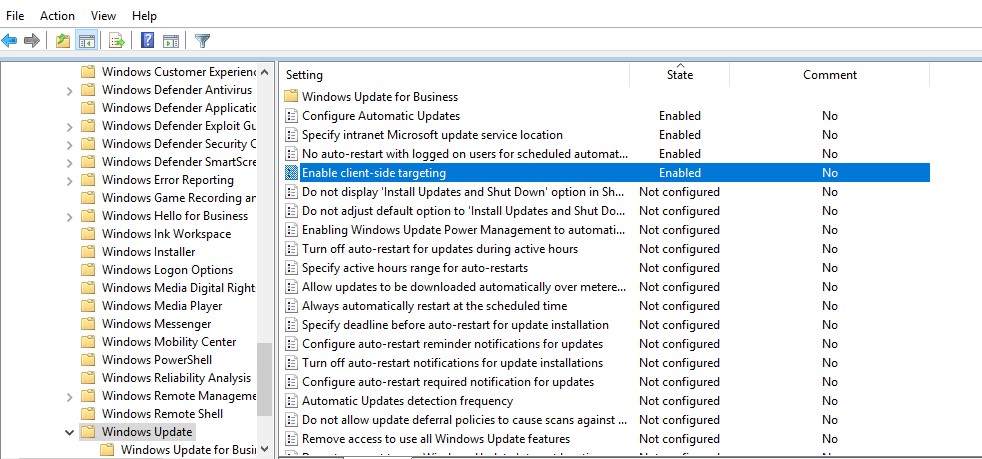Sort by the State column header
The width and height of the screenshot is (982, 459).
pos(679,75)
